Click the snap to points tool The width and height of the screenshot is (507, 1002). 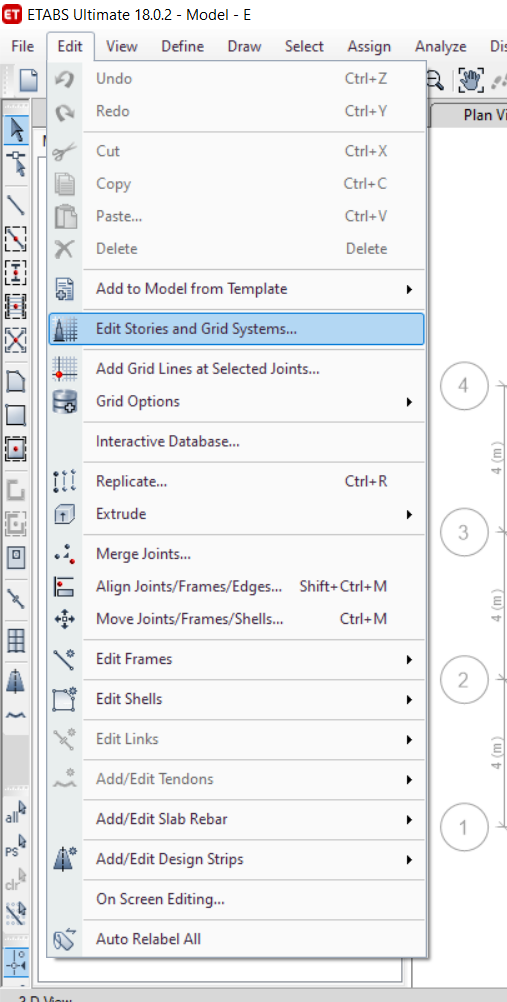[x=16, y=962]
